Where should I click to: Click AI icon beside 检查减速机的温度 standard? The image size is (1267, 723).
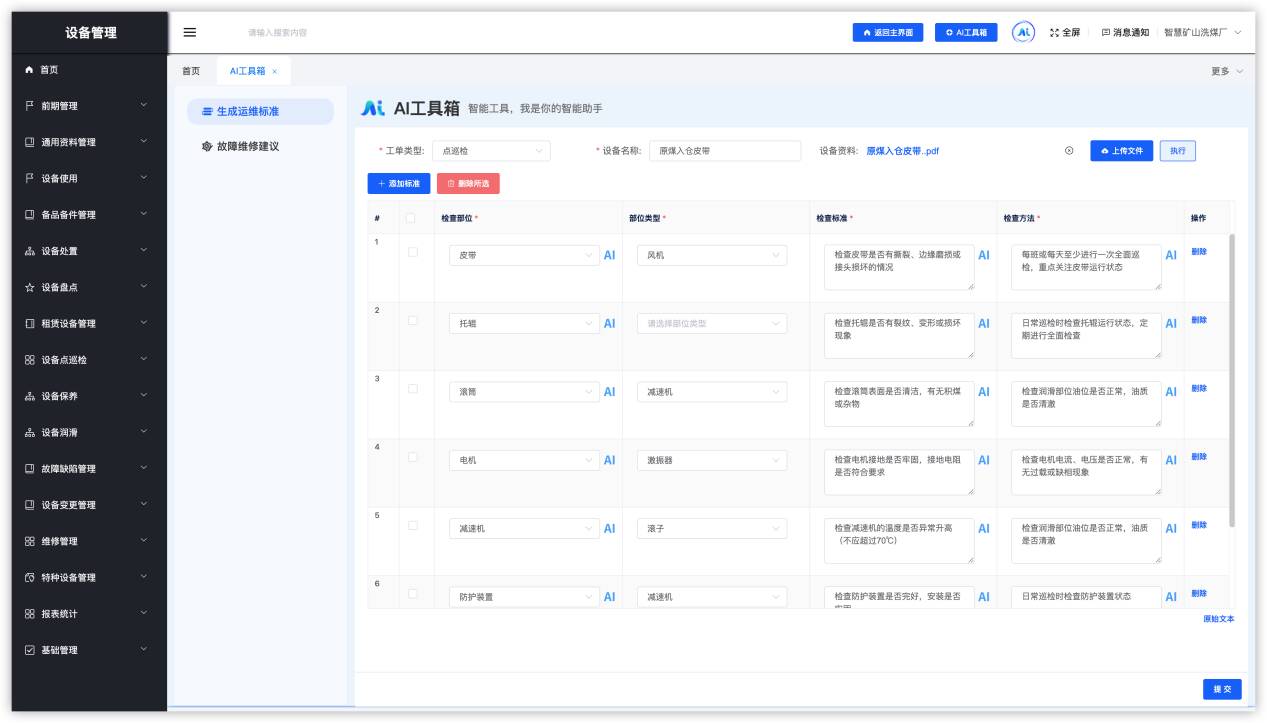(984, 528)
